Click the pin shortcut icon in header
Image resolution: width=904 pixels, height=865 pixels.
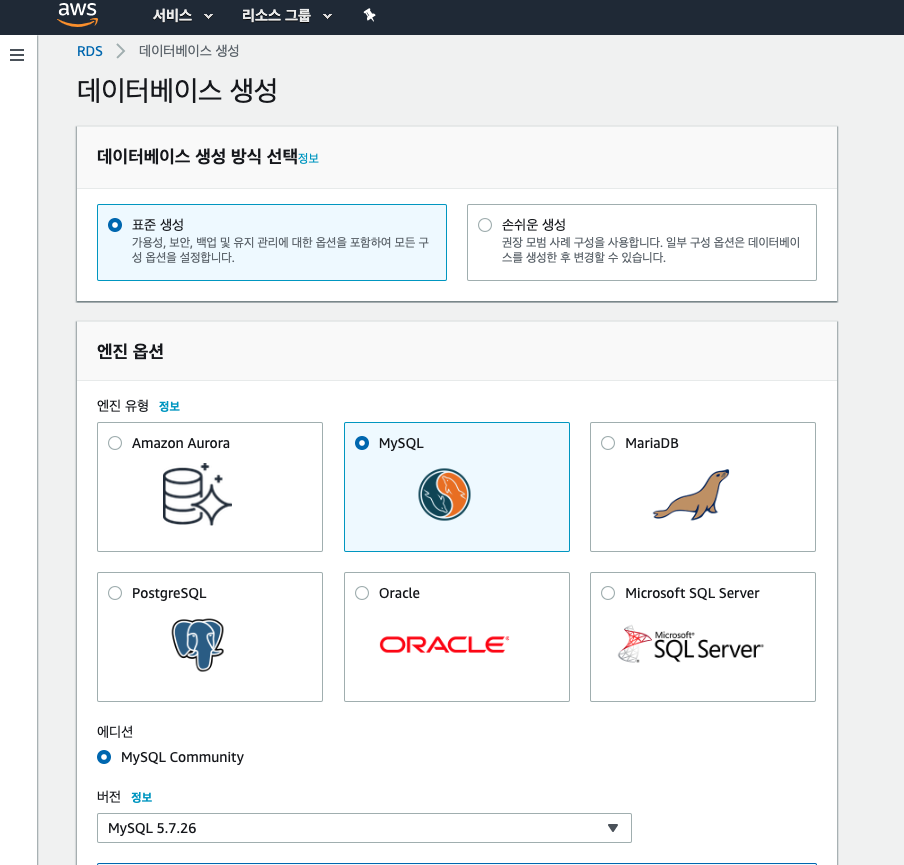coord(370,16)
